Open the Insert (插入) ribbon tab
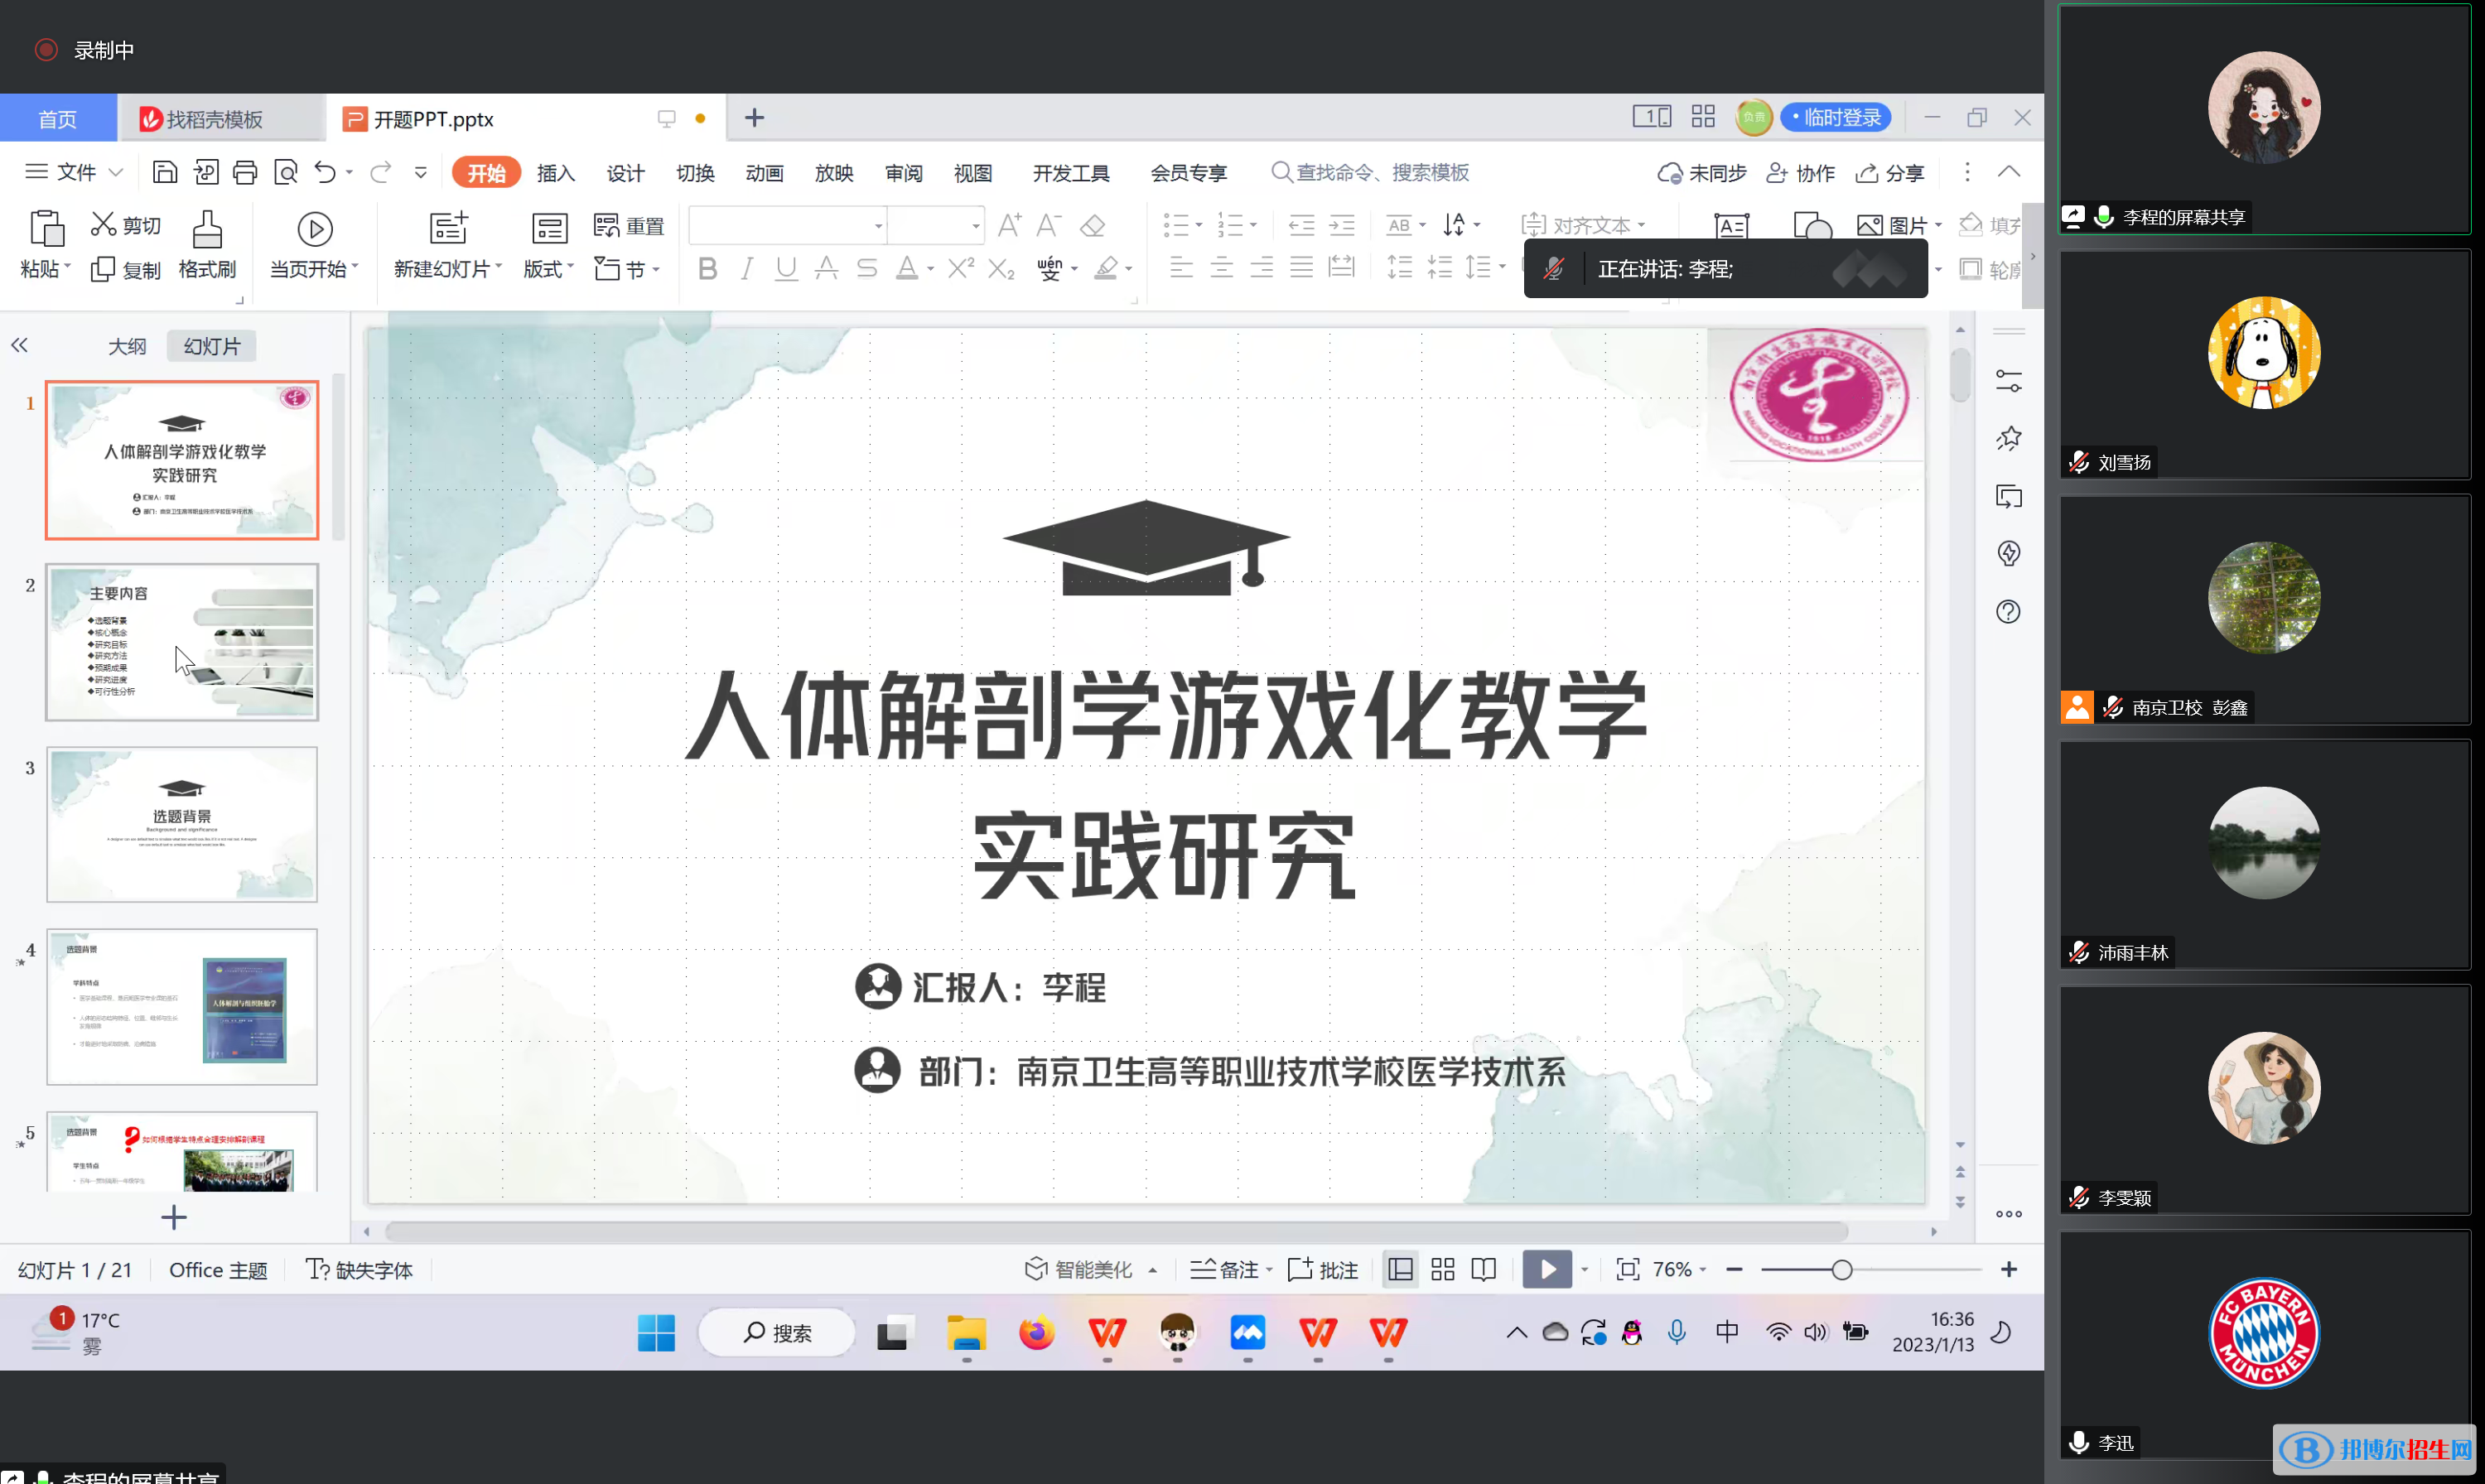The height and width of the screenshot is (1484, 2485). click(555, 173)
